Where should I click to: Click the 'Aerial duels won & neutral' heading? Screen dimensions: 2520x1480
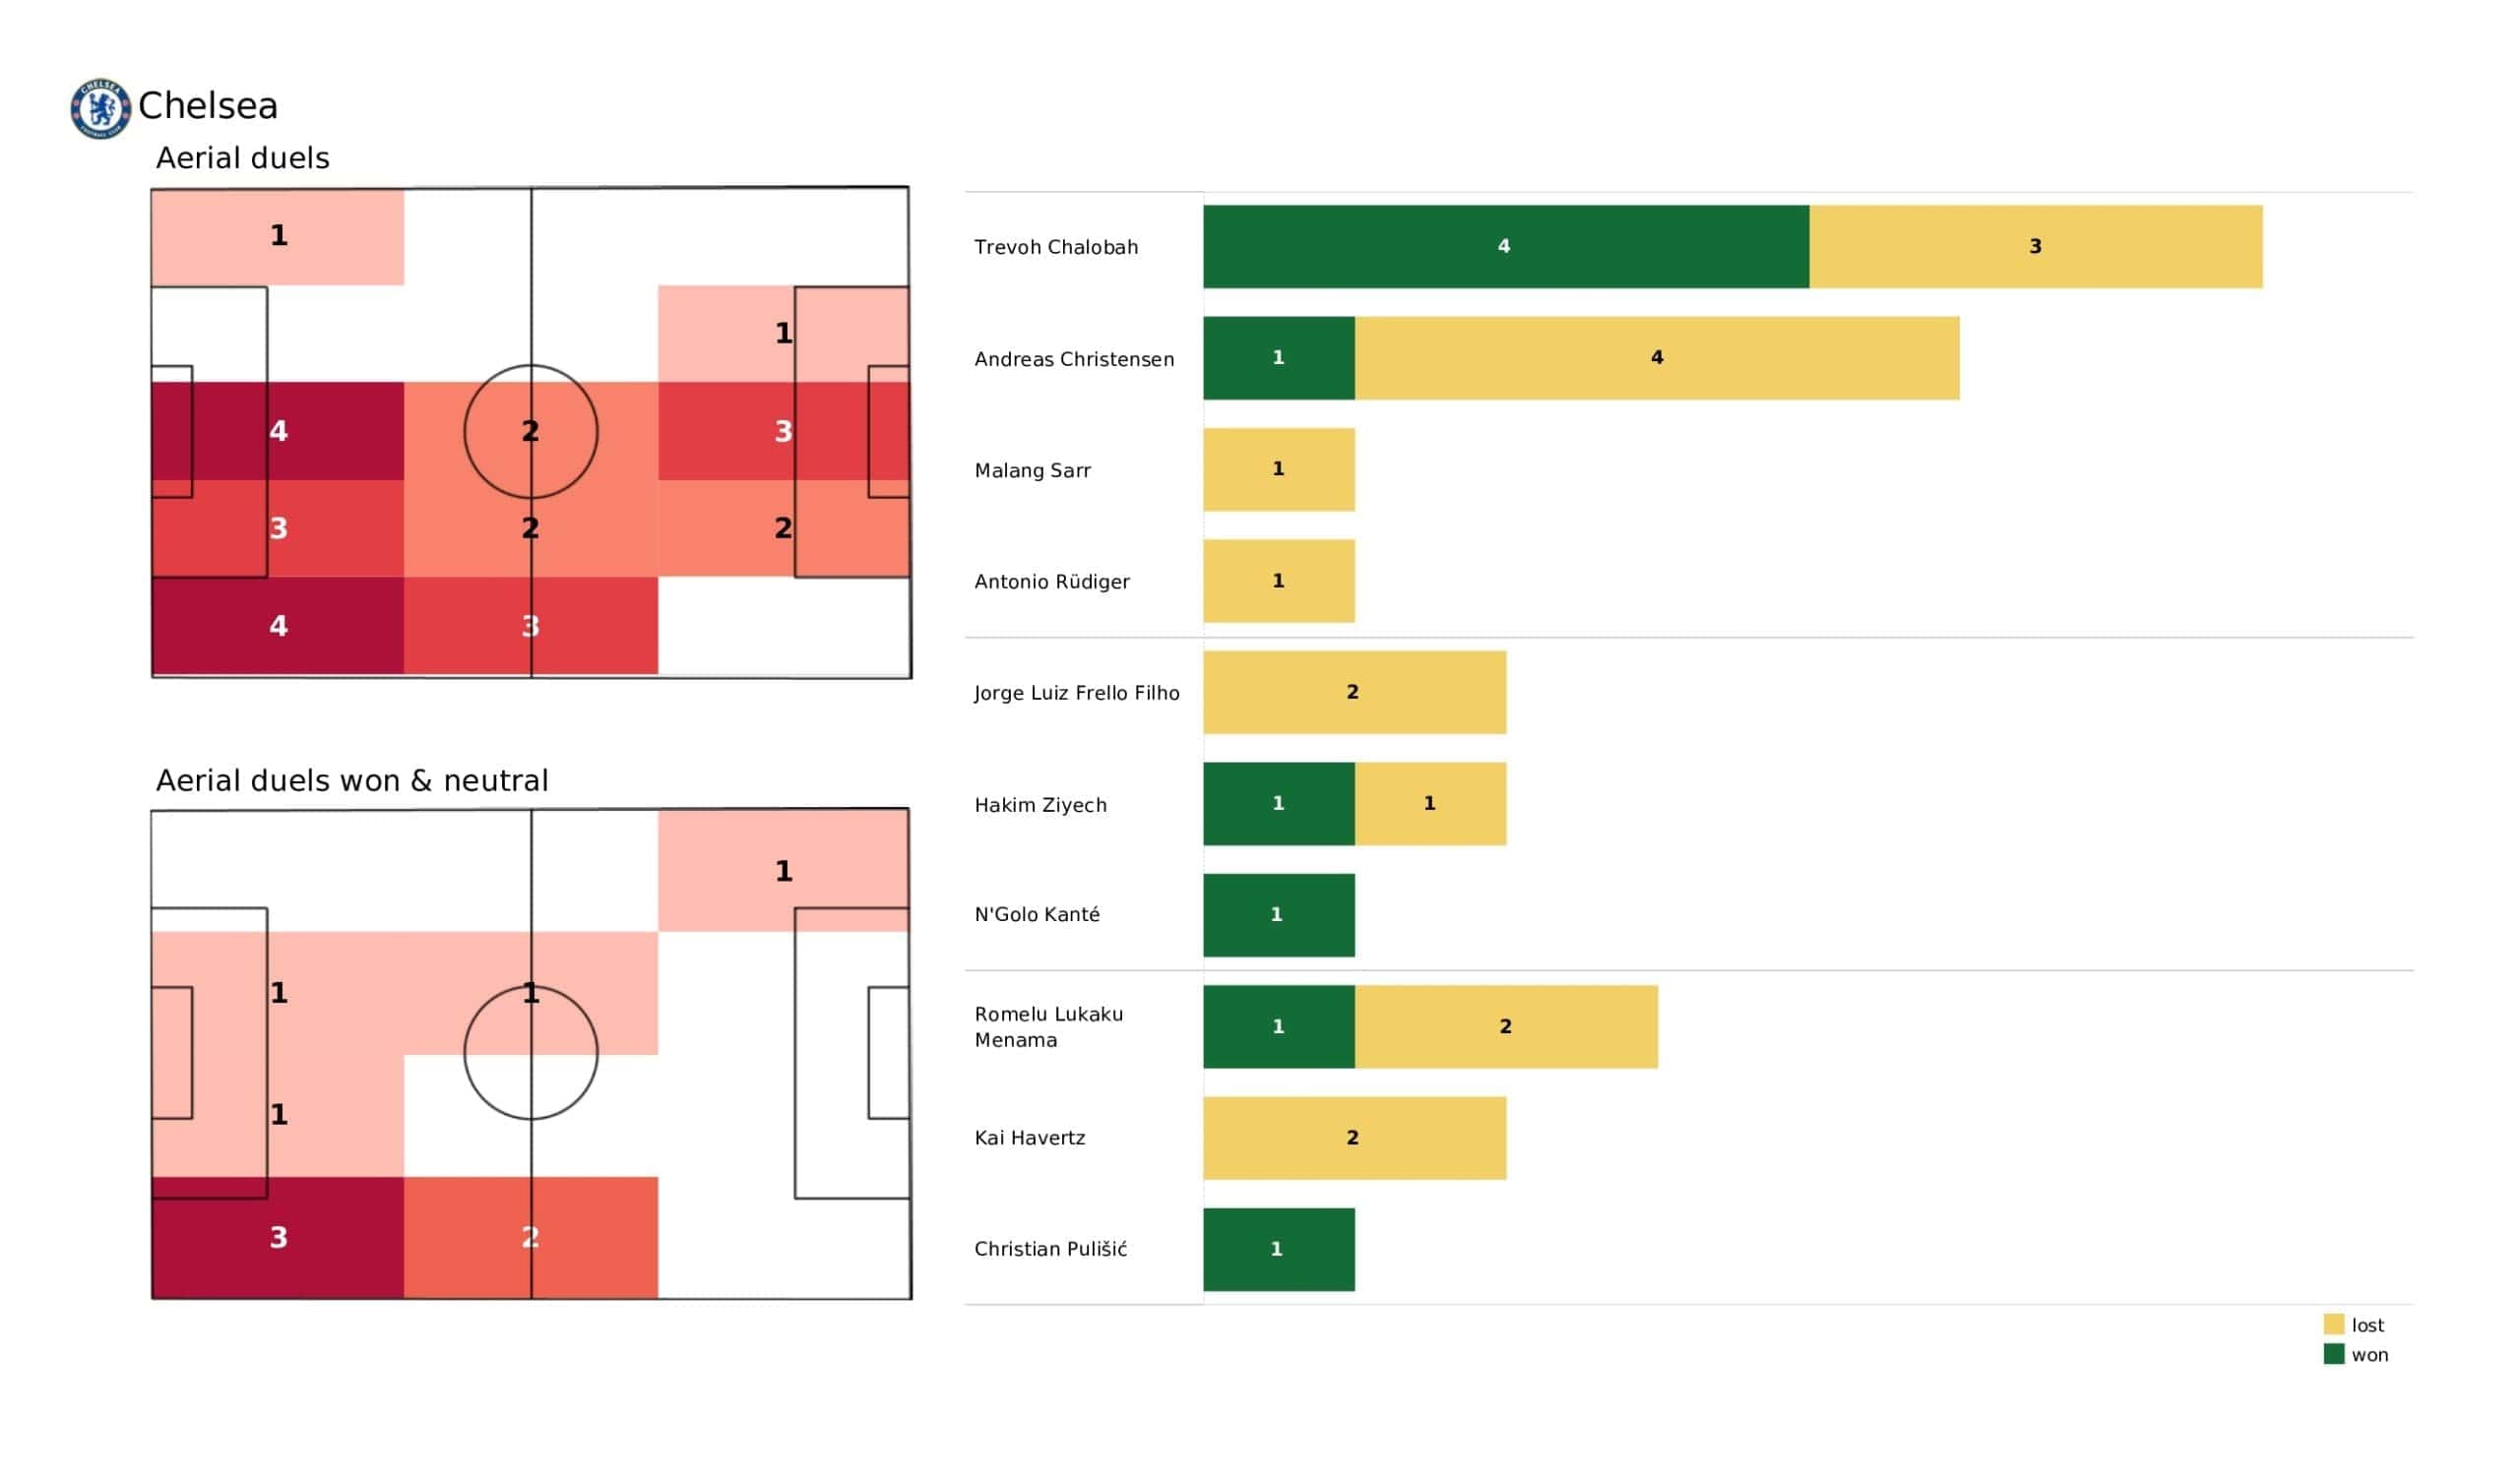[352, 781]
